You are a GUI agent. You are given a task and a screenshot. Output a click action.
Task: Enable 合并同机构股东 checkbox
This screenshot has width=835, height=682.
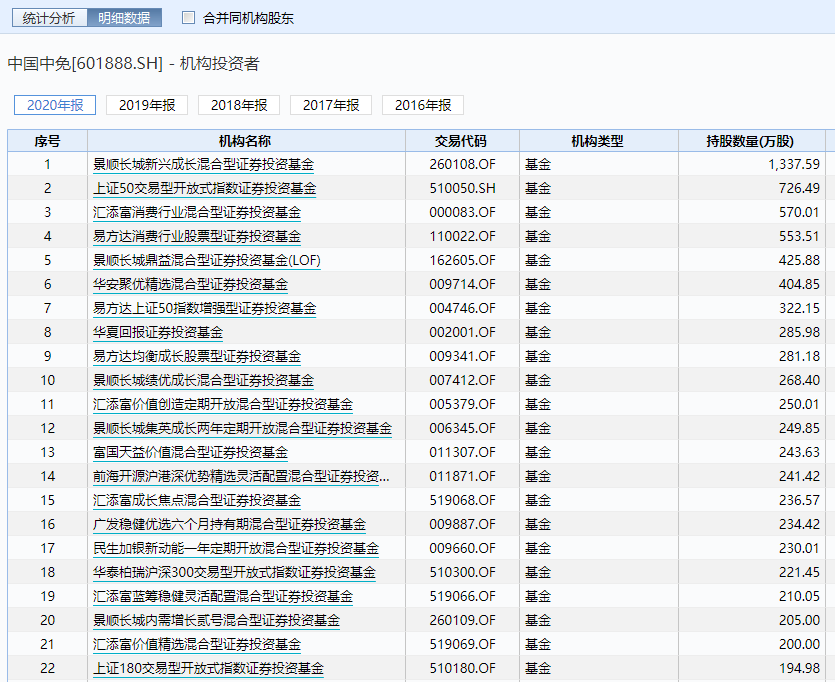click(189, 18)
